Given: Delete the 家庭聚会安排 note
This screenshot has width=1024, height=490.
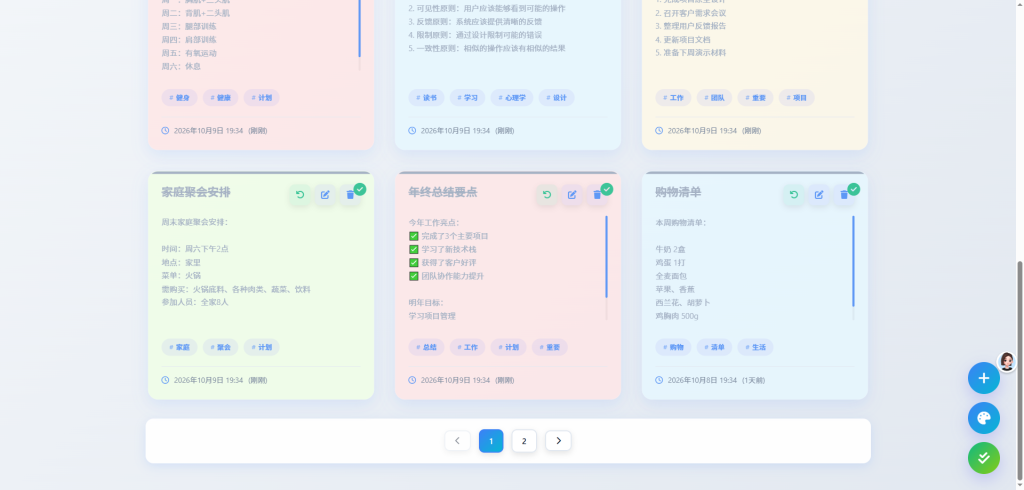Looking at the screenshot, I should (349, 195).
